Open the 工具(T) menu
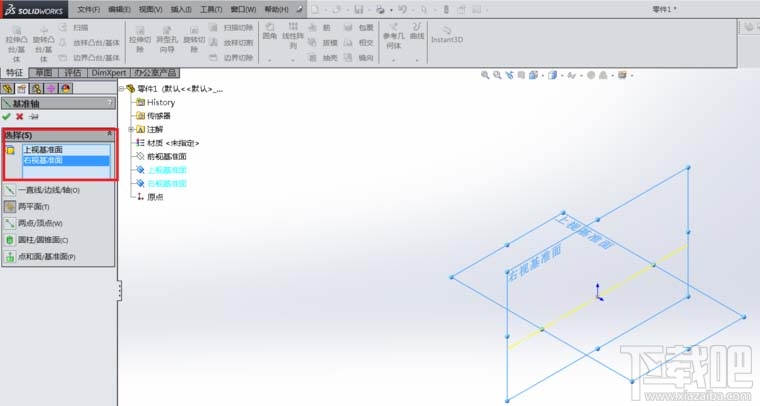The height and width of the screenshot is (406, 760). [x=211, y=9]
